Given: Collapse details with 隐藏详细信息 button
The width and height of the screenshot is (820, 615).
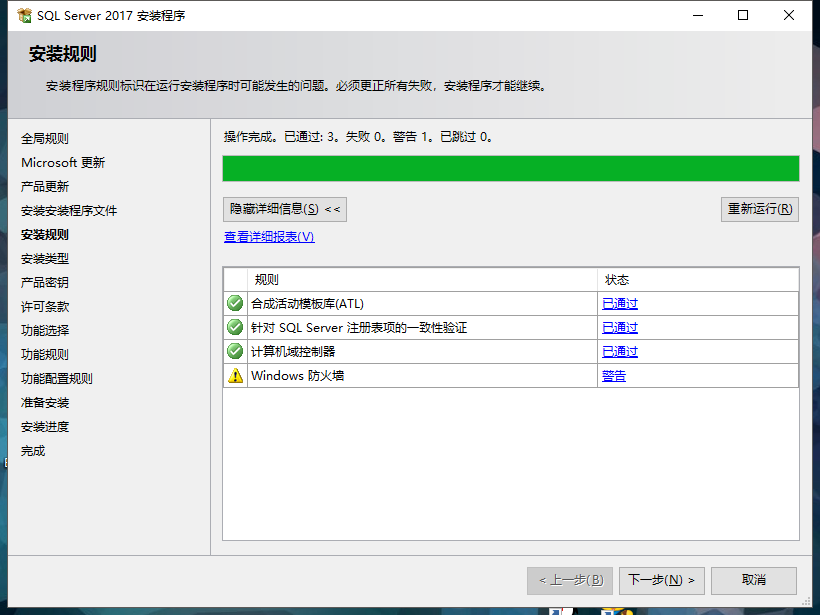Looking at the screenshot, I should click(285, 209).
